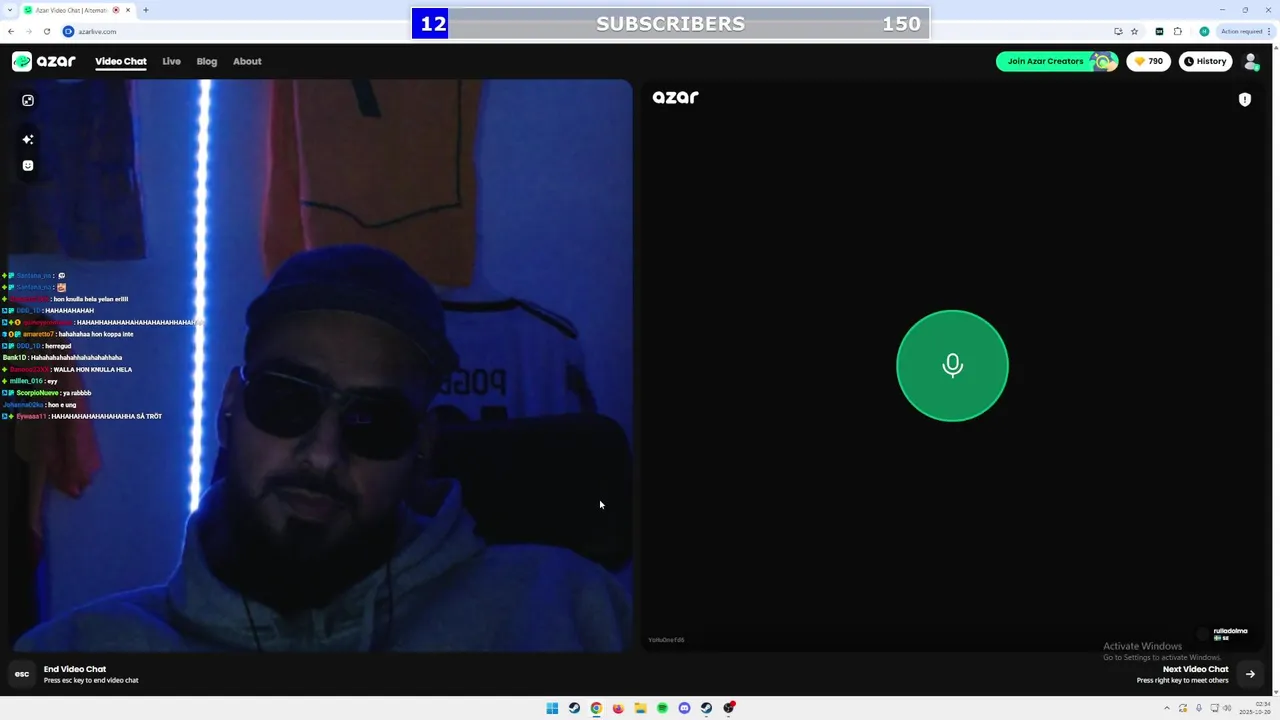The height and width of the screenshot is (720, 1280).
Task: Open Spotify from the taskbar
Action: pos(662,708)
